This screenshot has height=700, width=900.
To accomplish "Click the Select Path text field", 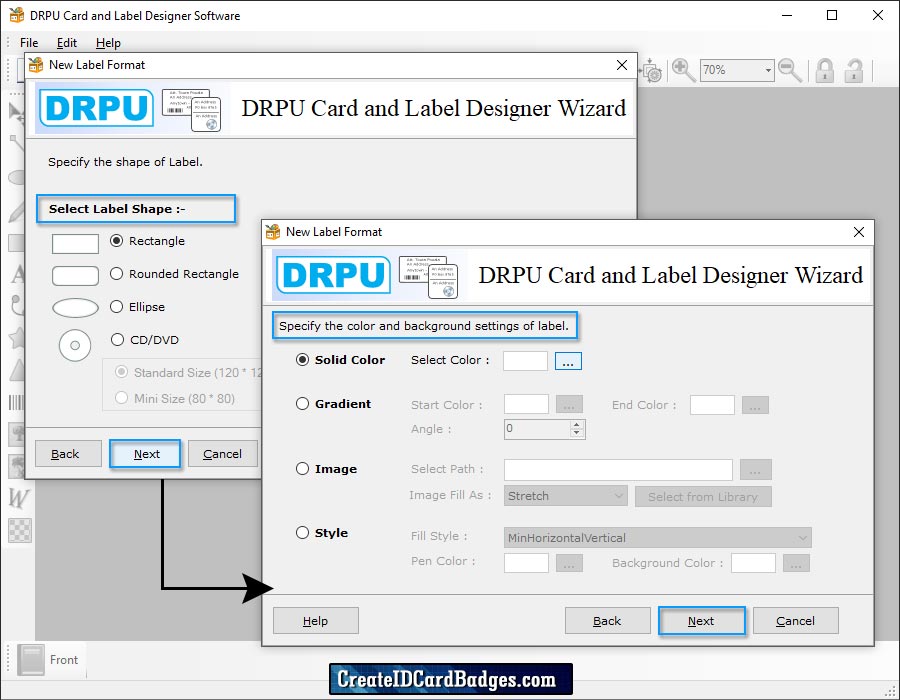I will (x=618, y=469).
